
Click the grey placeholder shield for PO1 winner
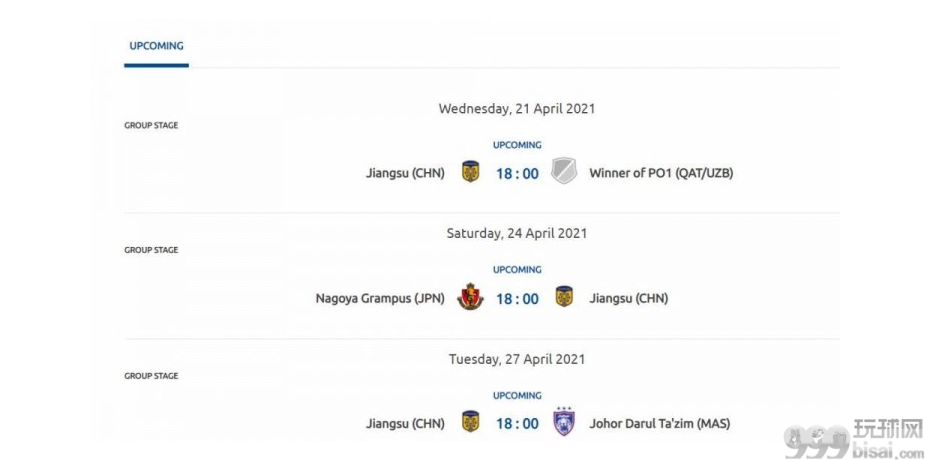pos(564,171)
